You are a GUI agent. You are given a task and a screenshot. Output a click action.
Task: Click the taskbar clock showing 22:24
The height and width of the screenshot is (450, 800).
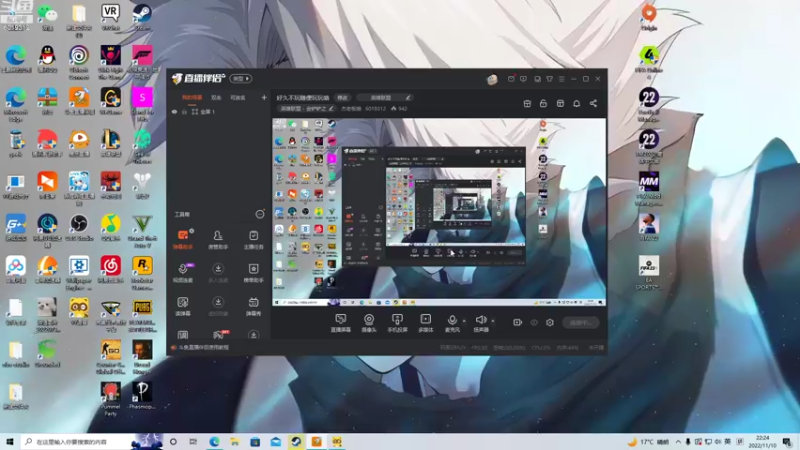[x=762, y=442]
